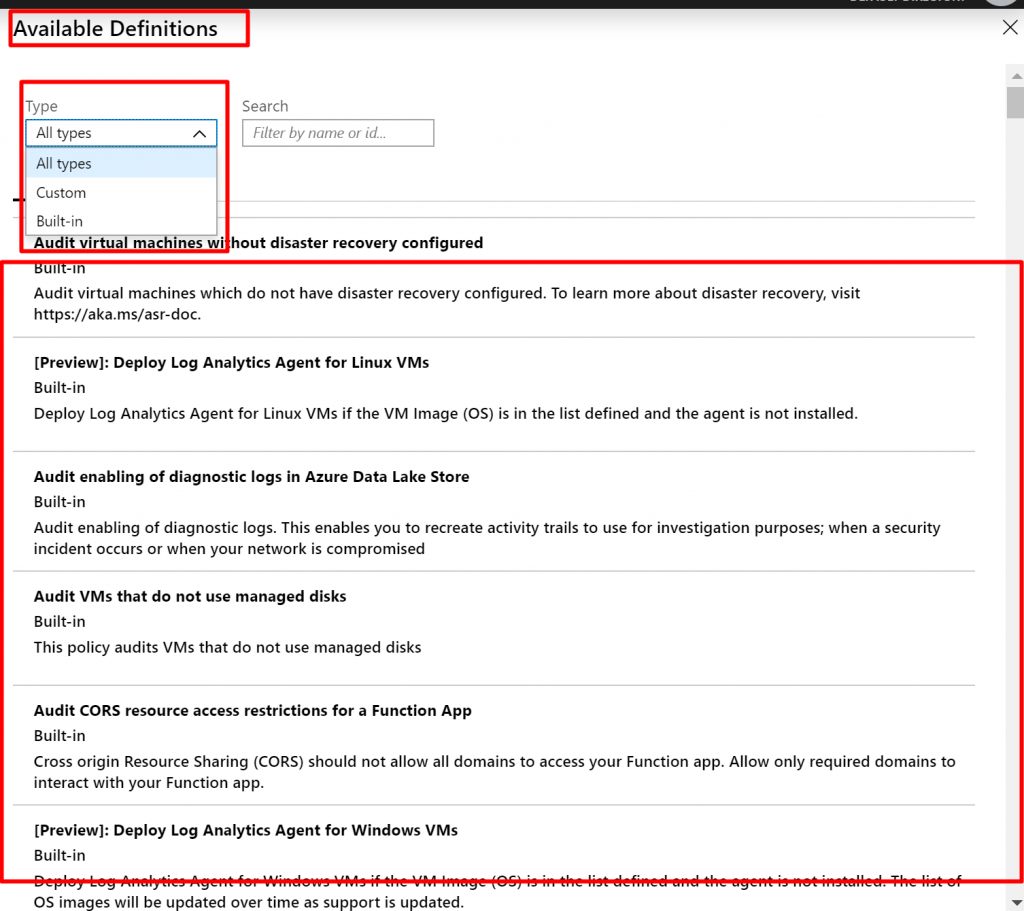Choose the "Custom" type option
The height and width of the screenshot is (911, 1024).
click(61, 193)
